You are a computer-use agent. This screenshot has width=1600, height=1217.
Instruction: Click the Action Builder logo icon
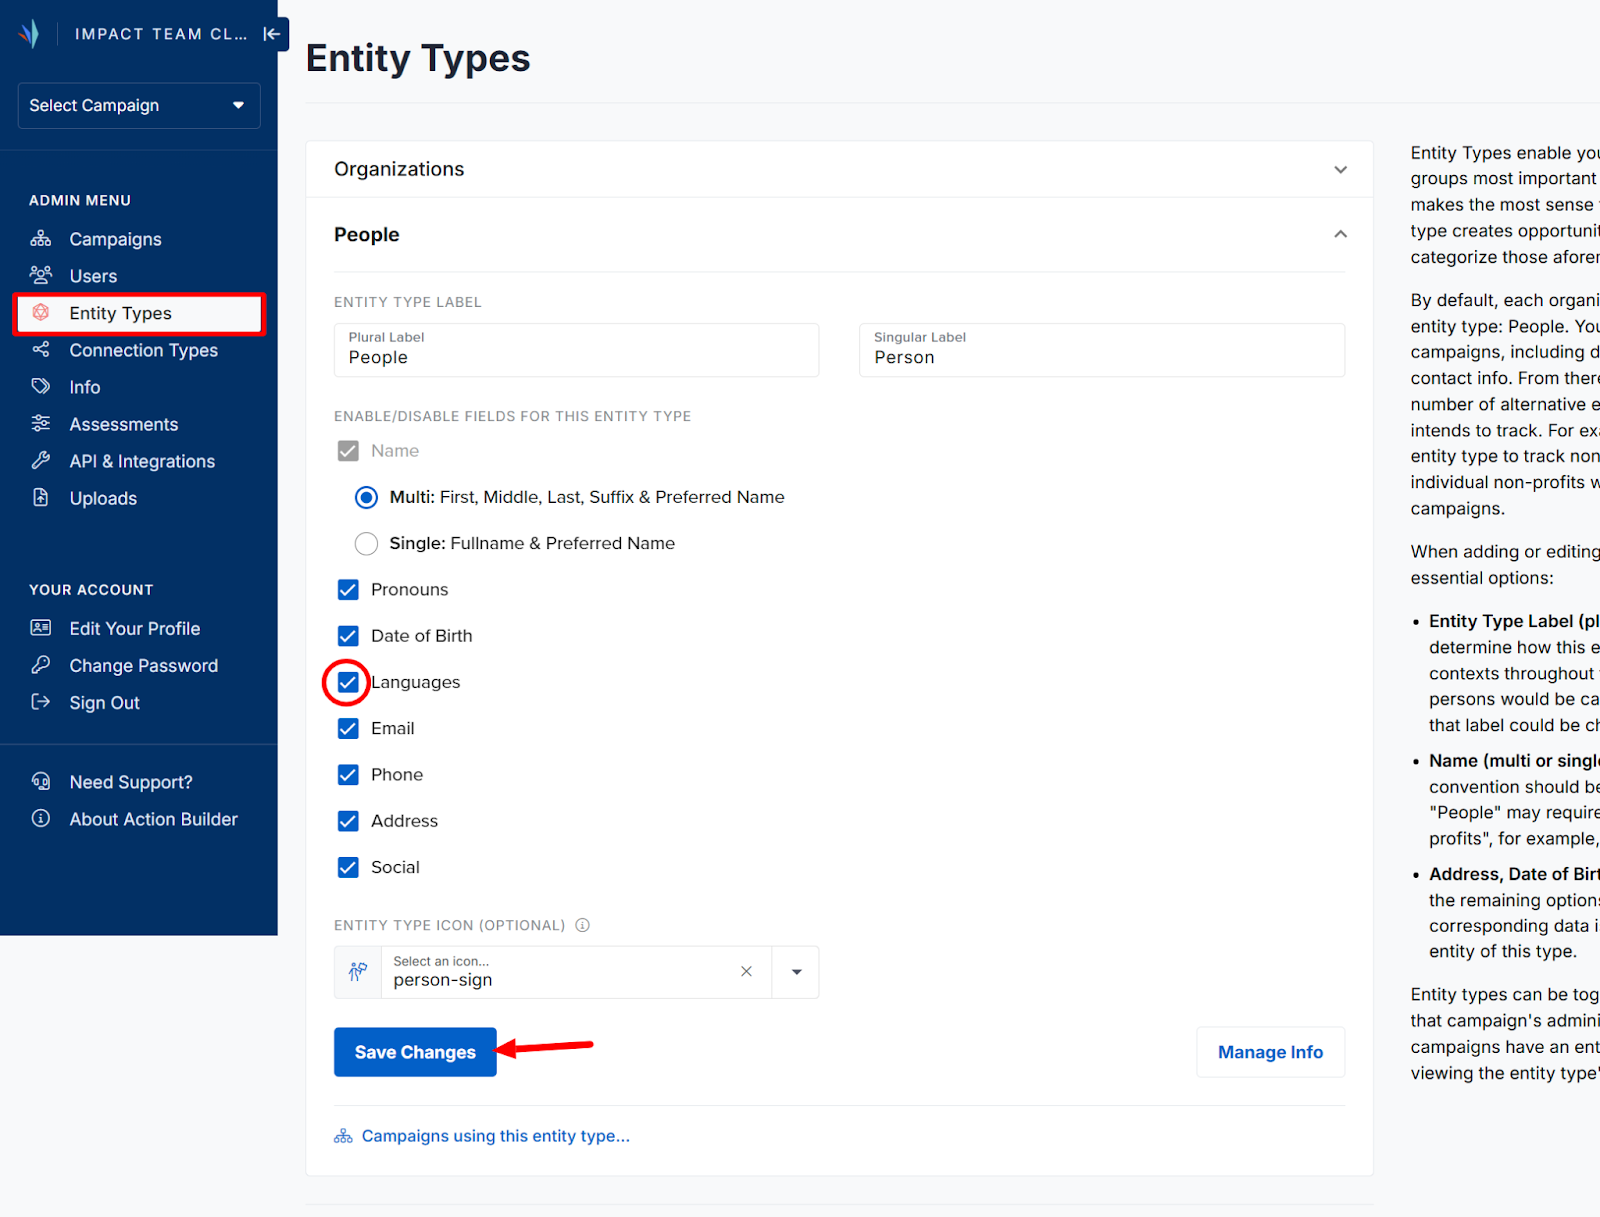click(29, 34)
